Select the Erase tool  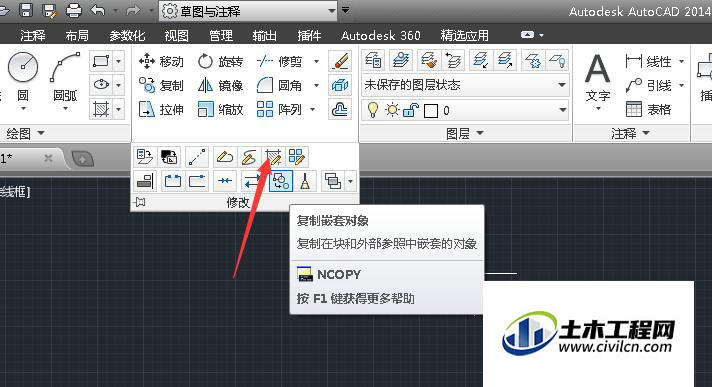340,61
